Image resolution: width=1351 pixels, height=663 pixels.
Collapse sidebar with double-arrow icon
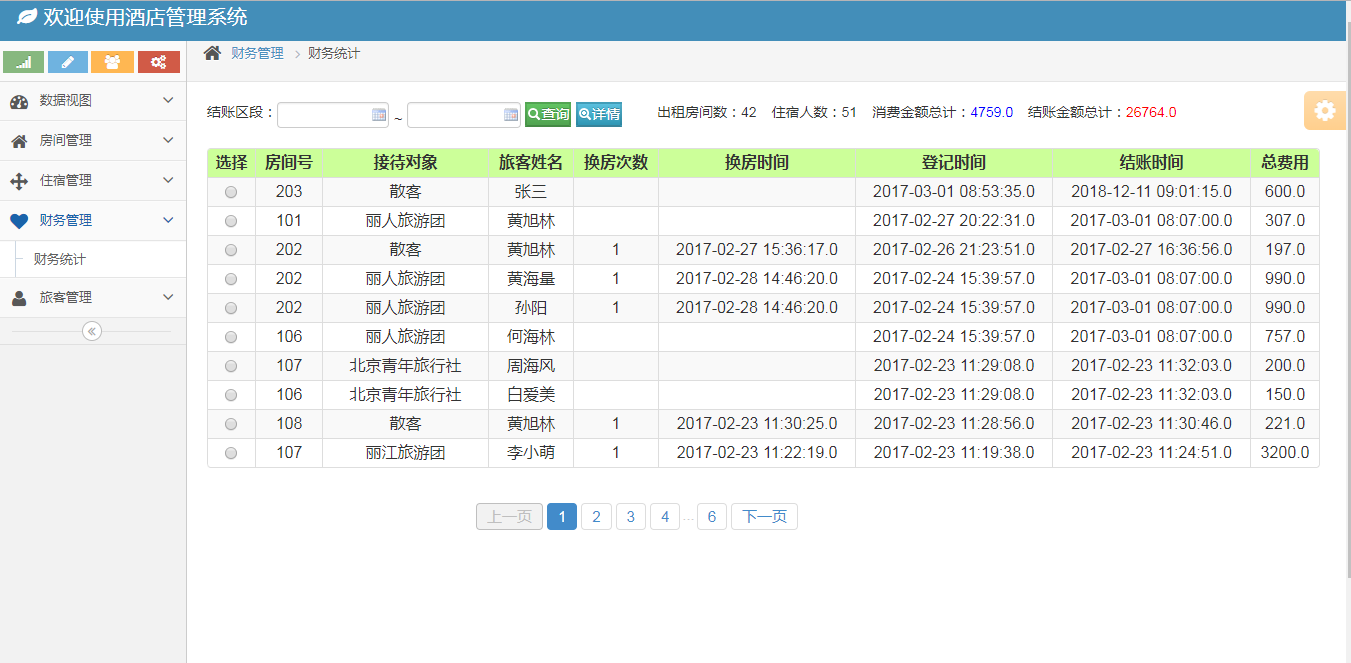(92, 331)
